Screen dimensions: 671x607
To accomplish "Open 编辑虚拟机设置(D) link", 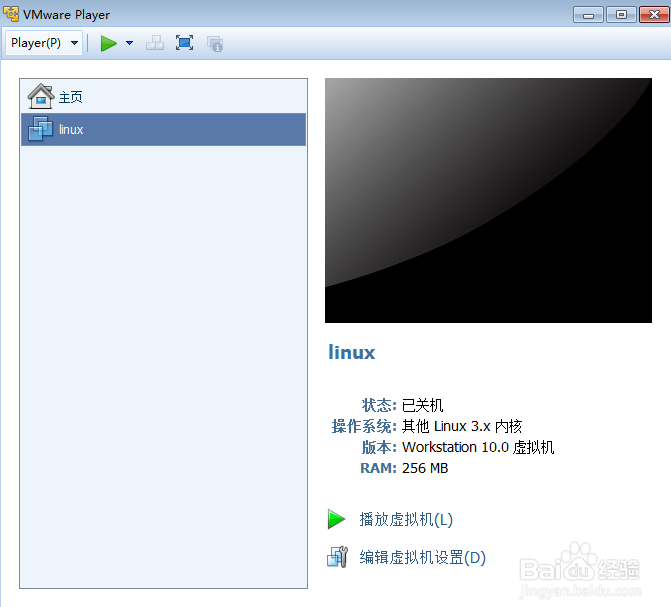I will 423,557.
